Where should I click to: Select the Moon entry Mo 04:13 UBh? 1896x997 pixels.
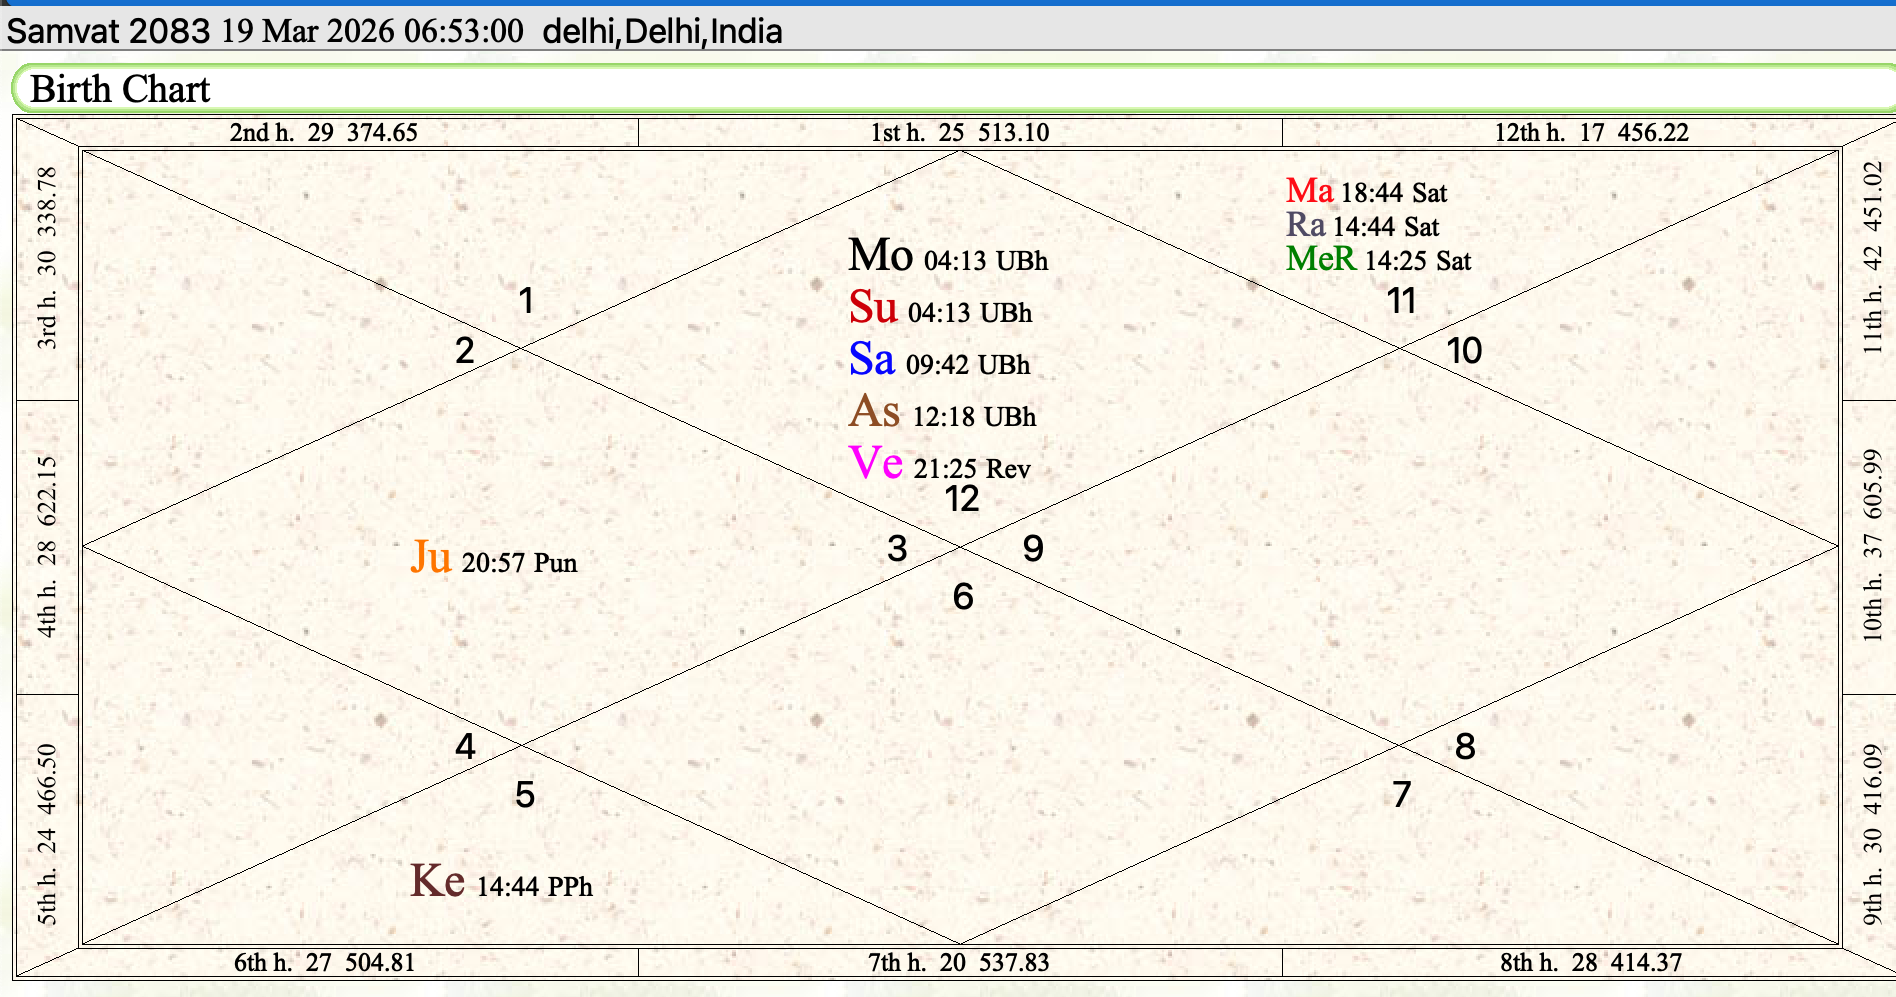pos(947,257)
